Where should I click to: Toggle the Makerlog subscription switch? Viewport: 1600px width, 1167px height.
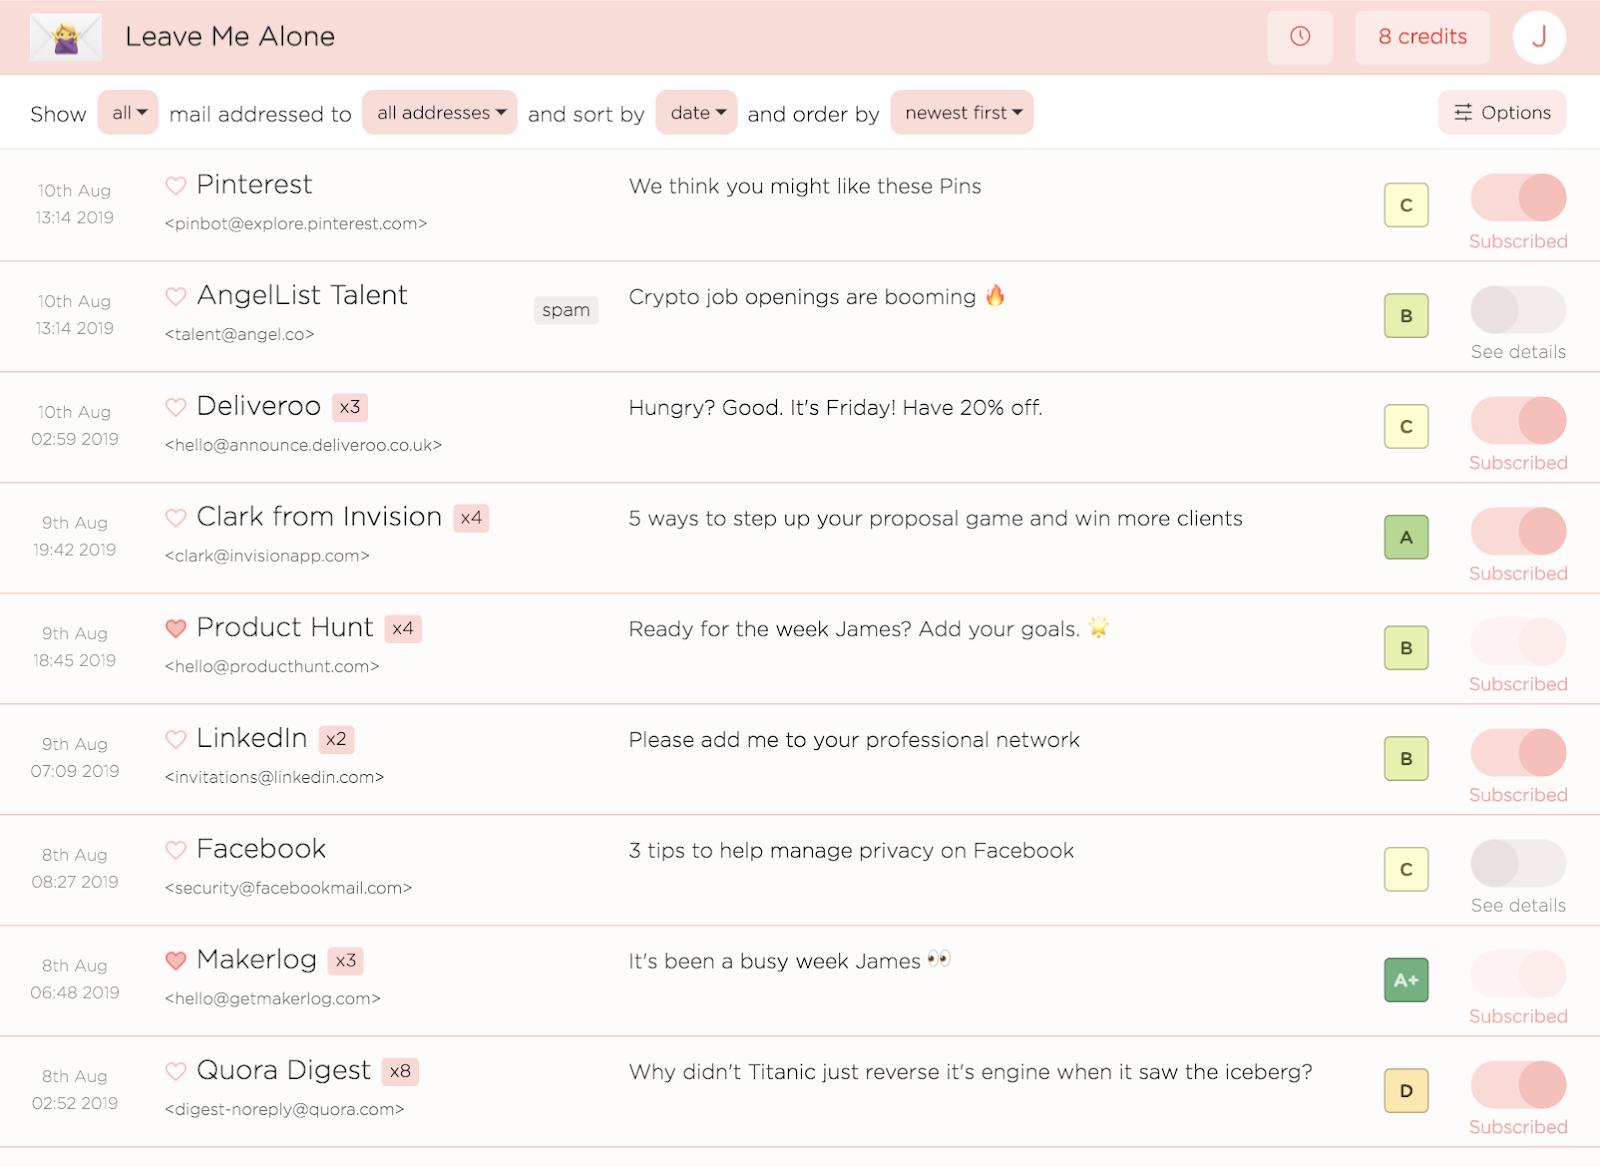(1518, 973)
